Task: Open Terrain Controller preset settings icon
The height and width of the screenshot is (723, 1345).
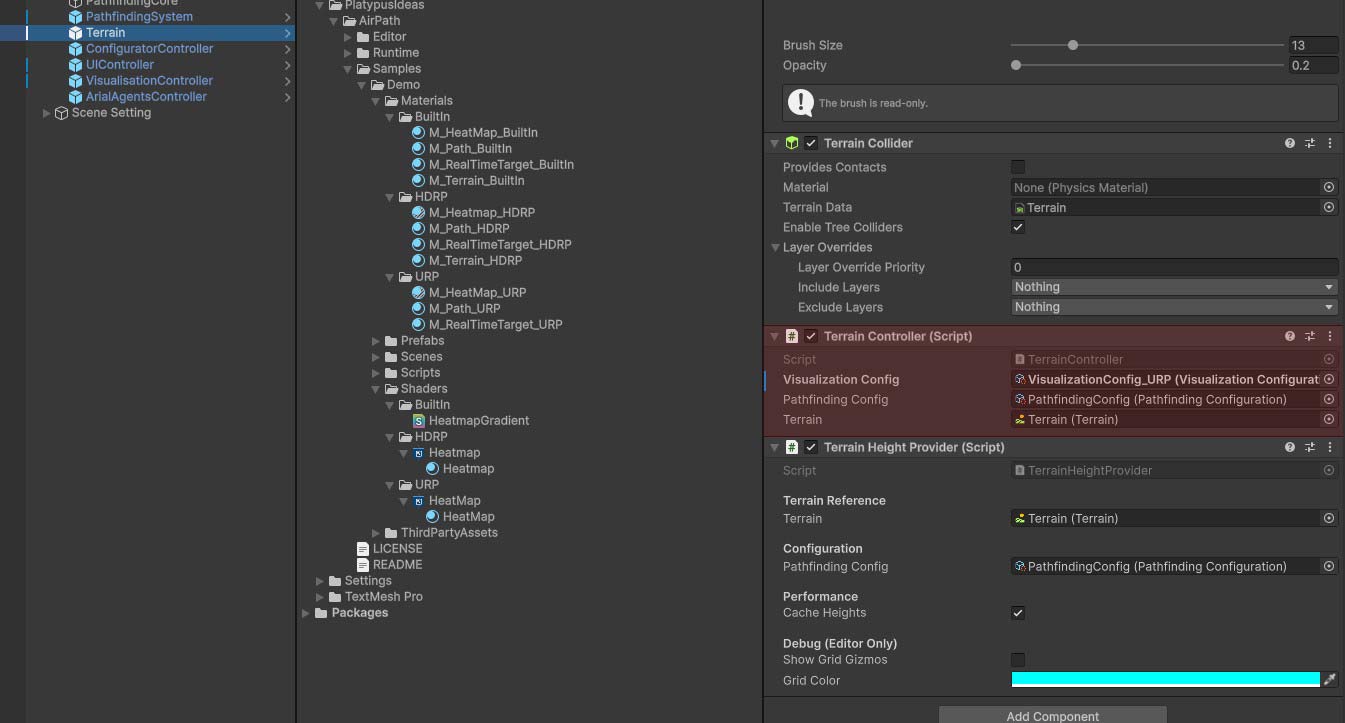Action: tap(1310, 336)
